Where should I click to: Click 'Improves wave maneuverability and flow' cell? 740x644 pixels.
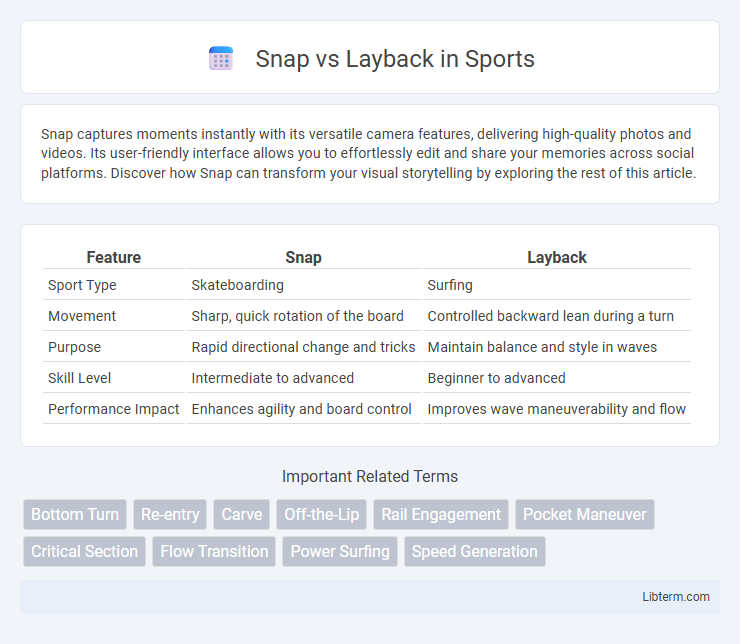556,409
